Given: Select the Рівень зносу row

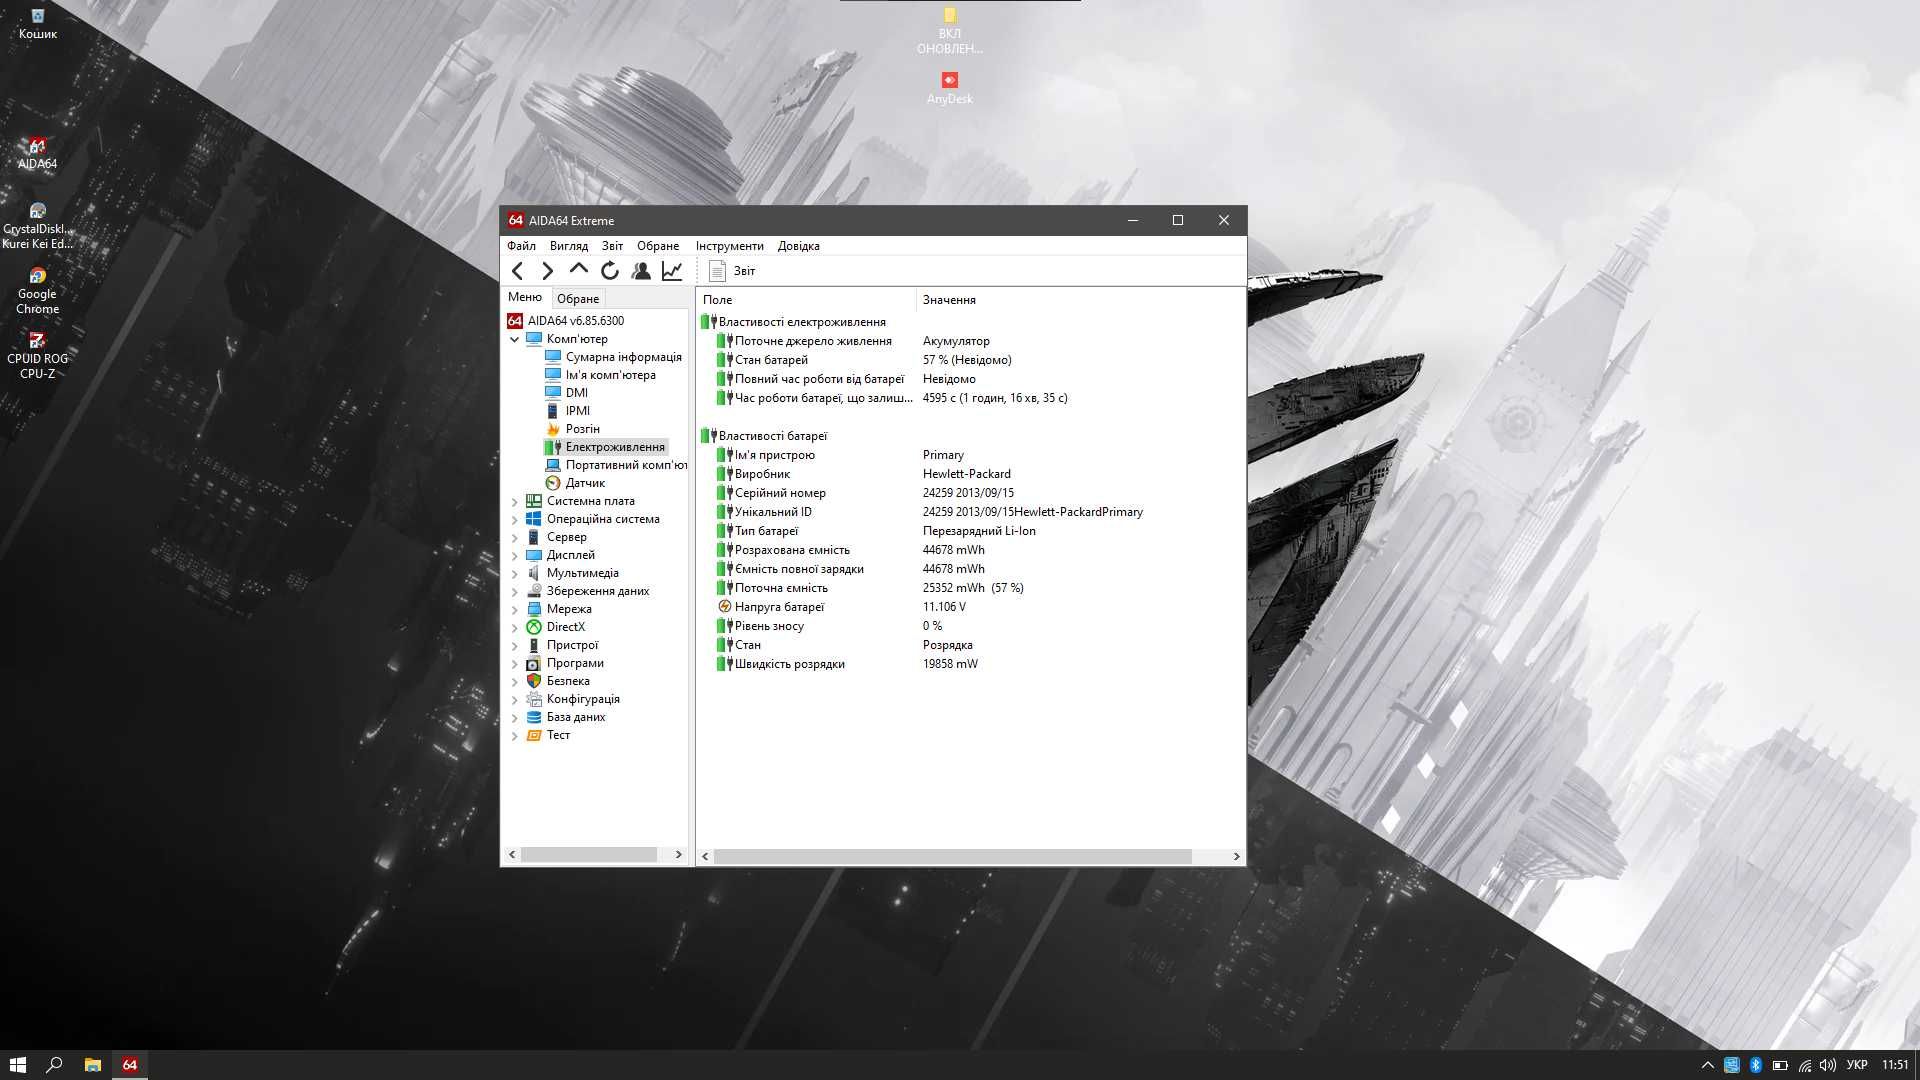Looking at the screenshot, I should (x=971, y=626).
